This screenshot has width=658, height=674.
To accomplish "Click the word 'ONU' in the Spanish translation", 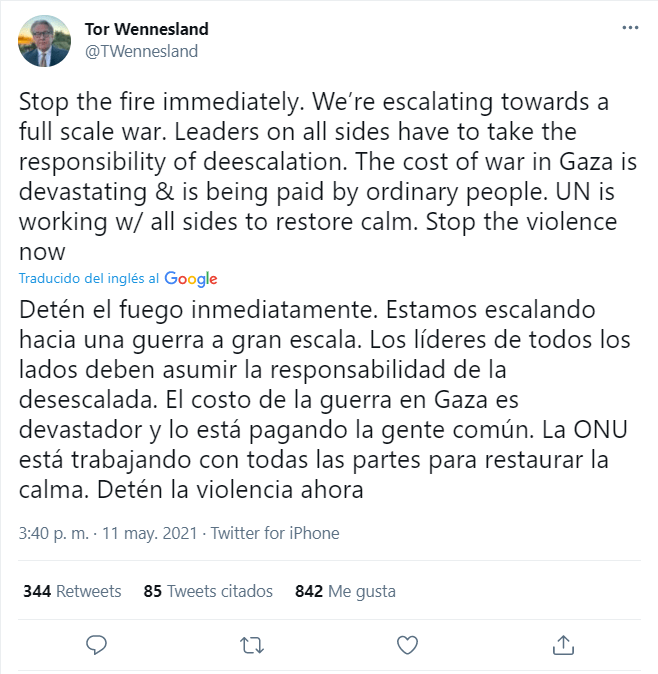I will pyautogui.click(x=600, y=430).
